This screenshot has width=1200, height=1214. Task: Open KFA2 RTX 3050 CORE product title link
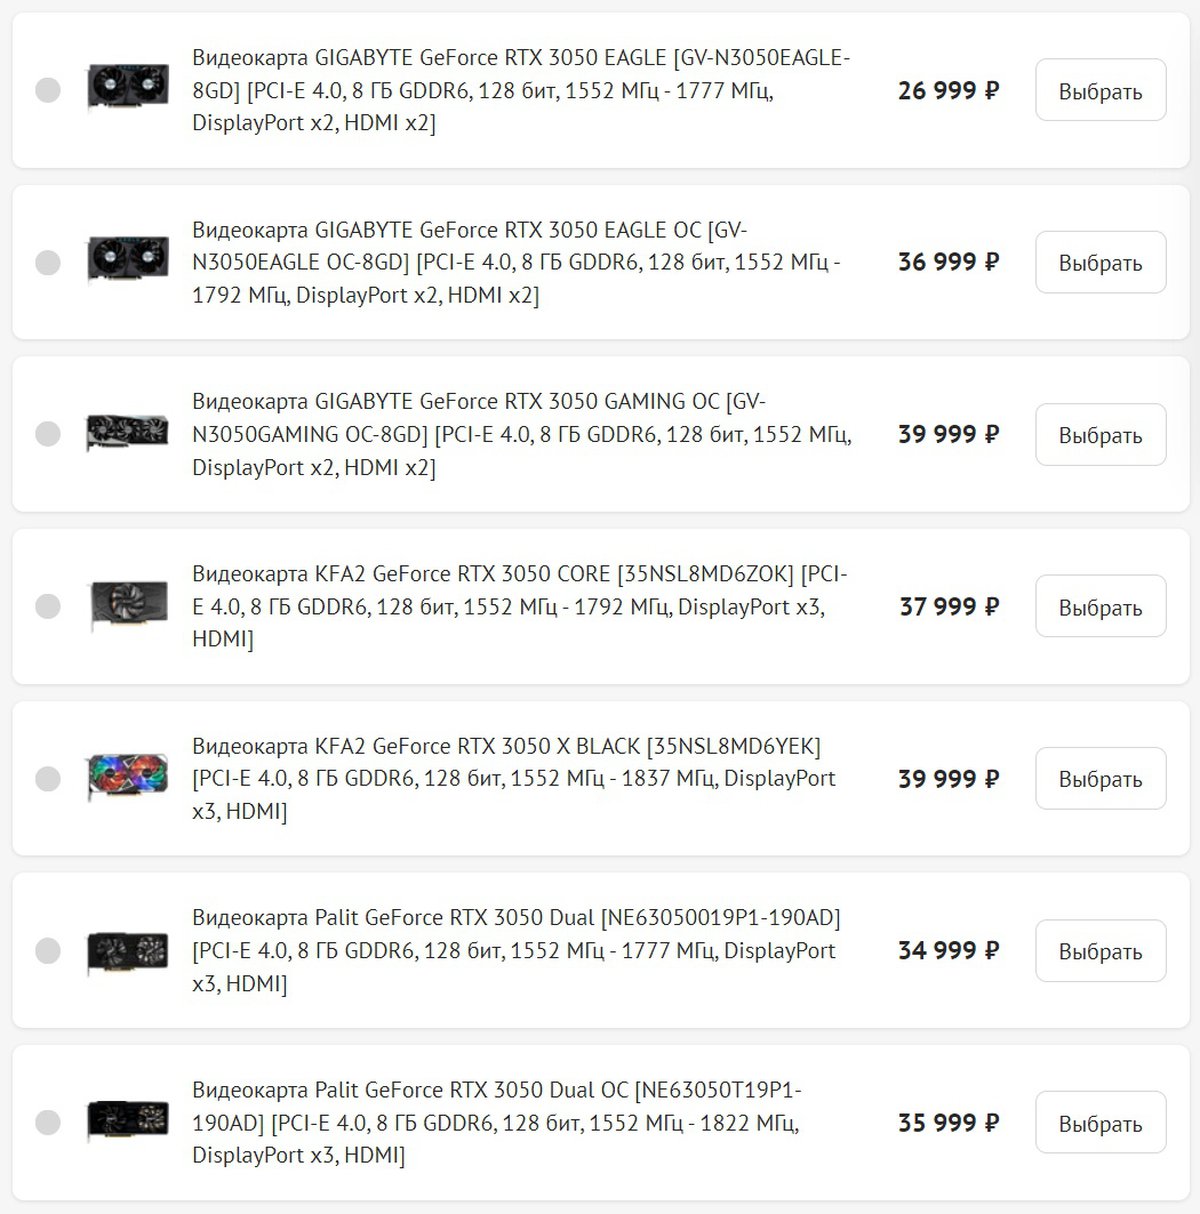520,606
